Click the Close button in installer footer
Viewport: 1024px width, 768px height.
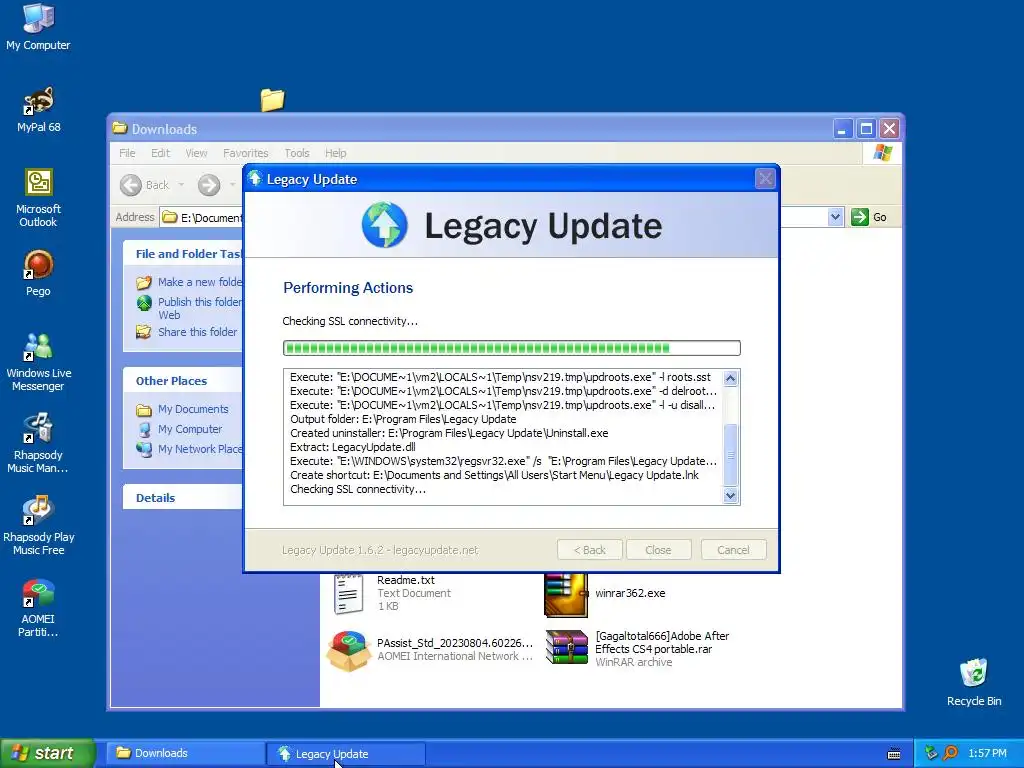point(658,550)
